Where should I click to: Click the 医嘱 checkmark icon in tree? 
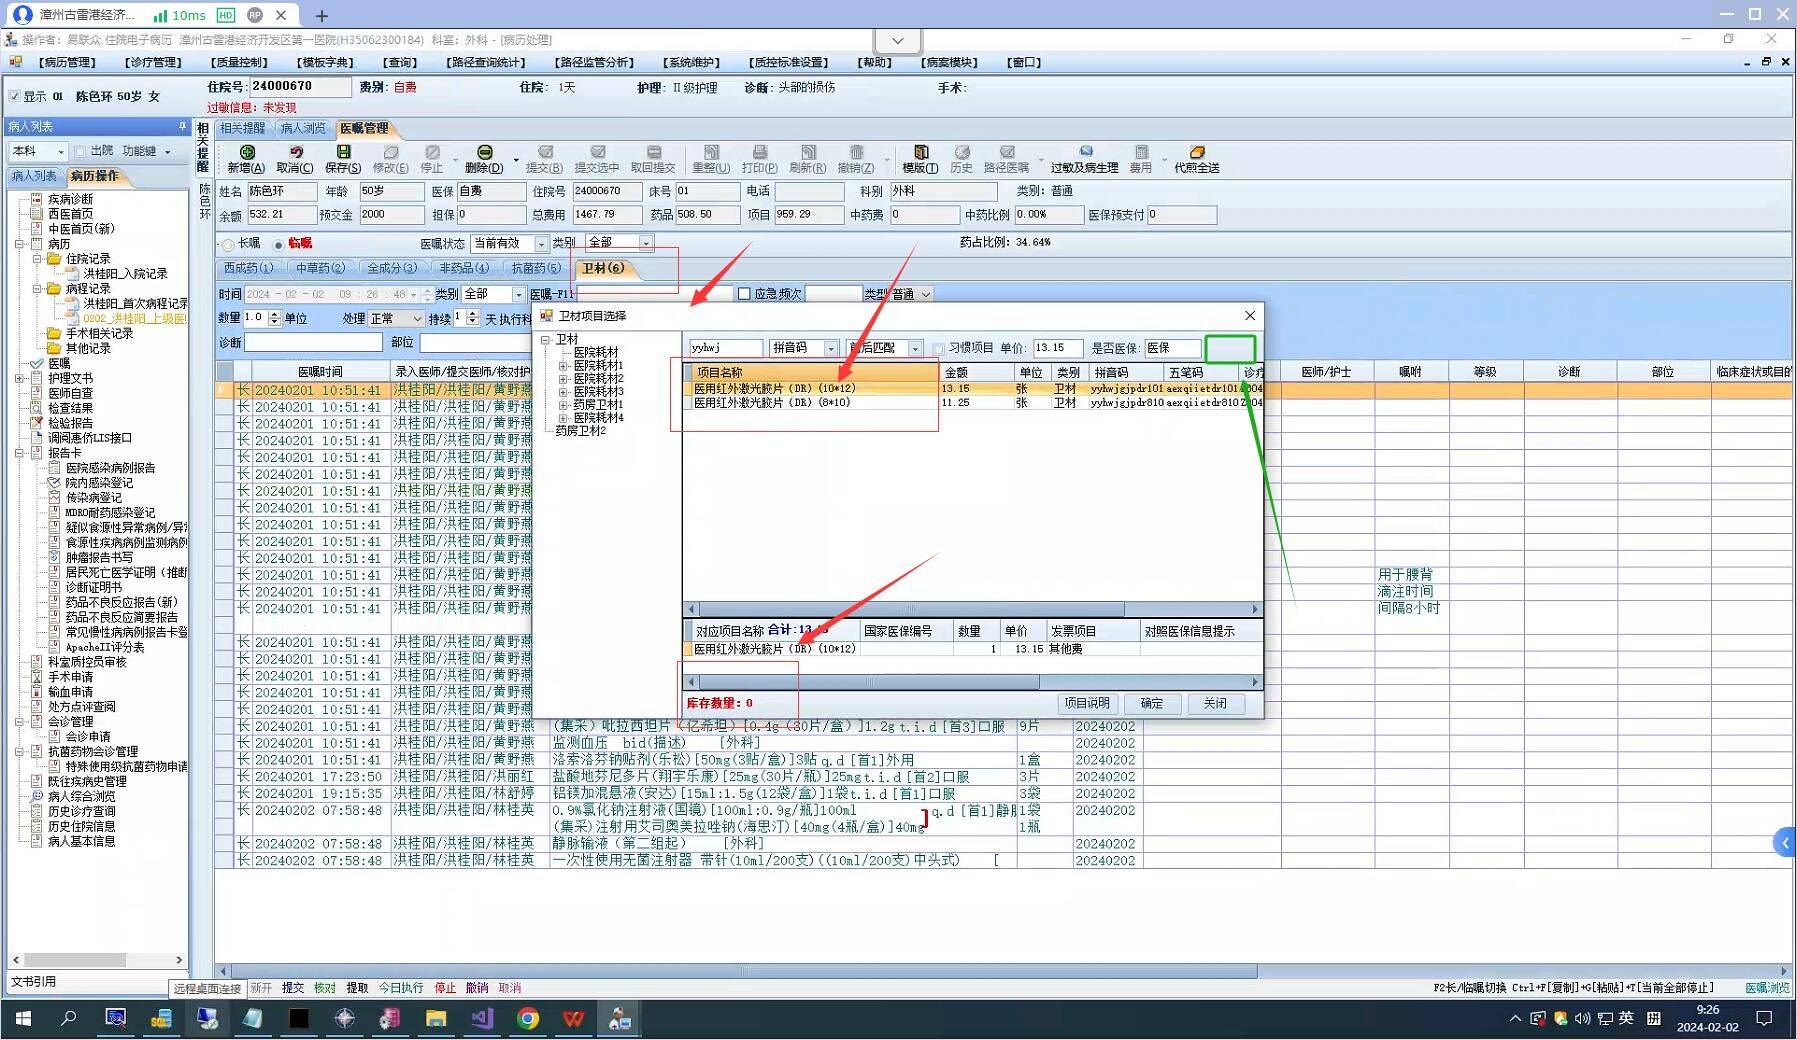pos(37,363)
